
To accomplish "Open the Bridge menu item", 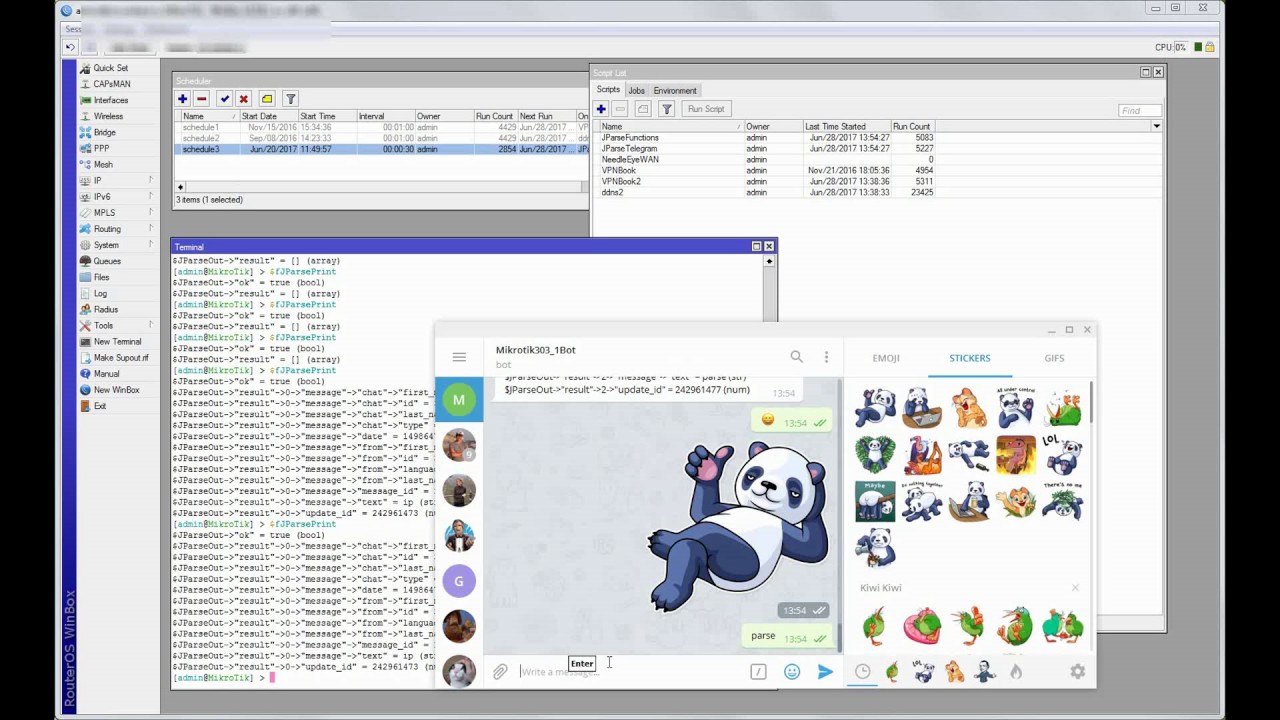I will coord(104,132).
